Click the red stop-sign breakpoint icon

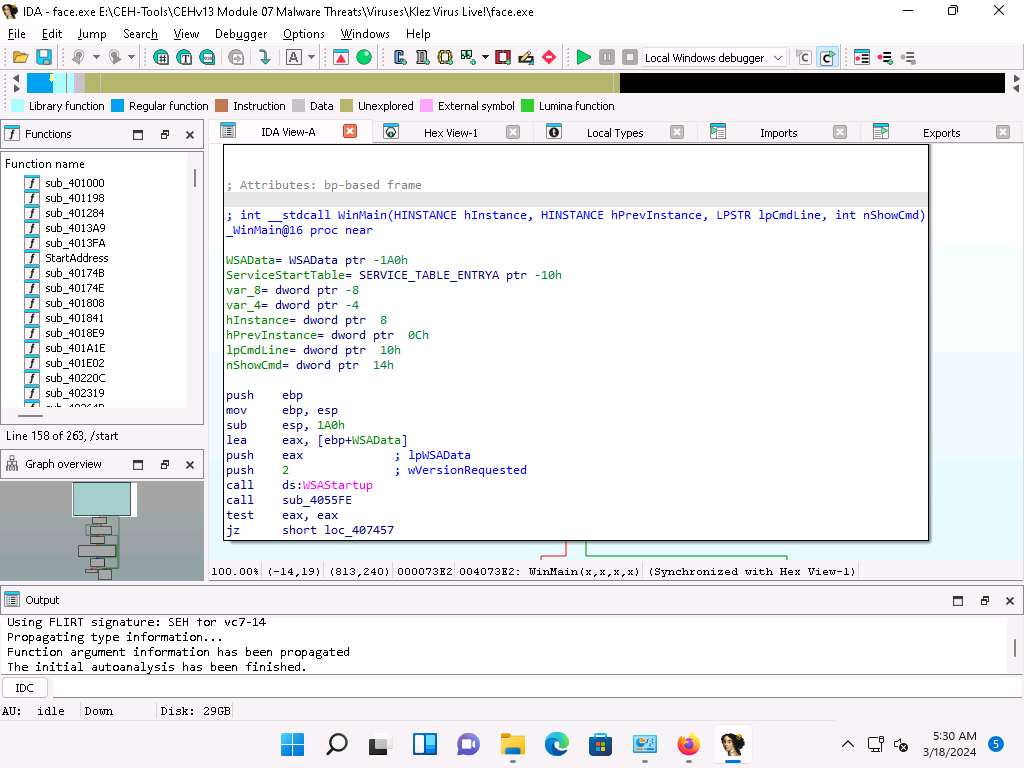click(x=548, y=58)
